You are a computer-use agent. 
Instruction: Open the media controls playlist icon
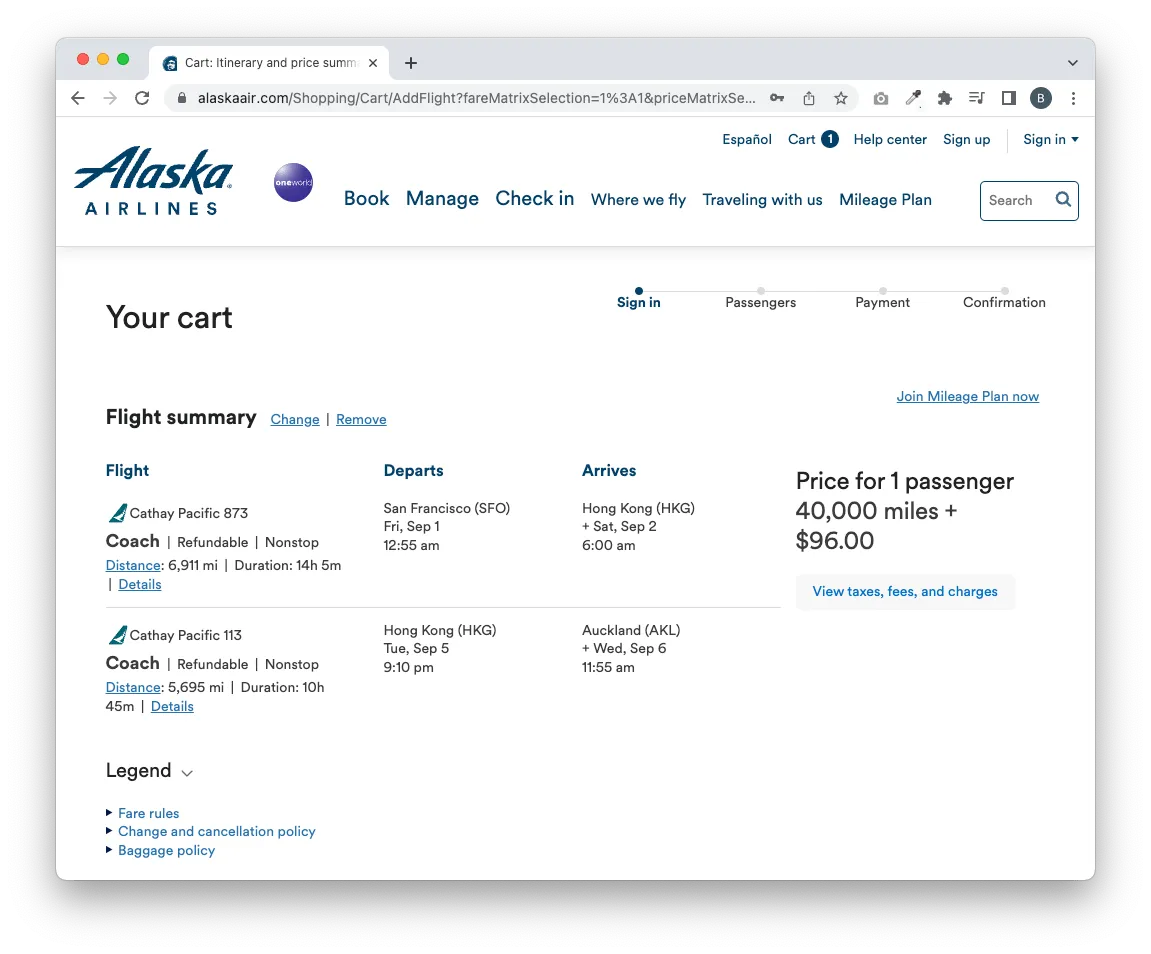pyautogui.click(x=976, y=98)
